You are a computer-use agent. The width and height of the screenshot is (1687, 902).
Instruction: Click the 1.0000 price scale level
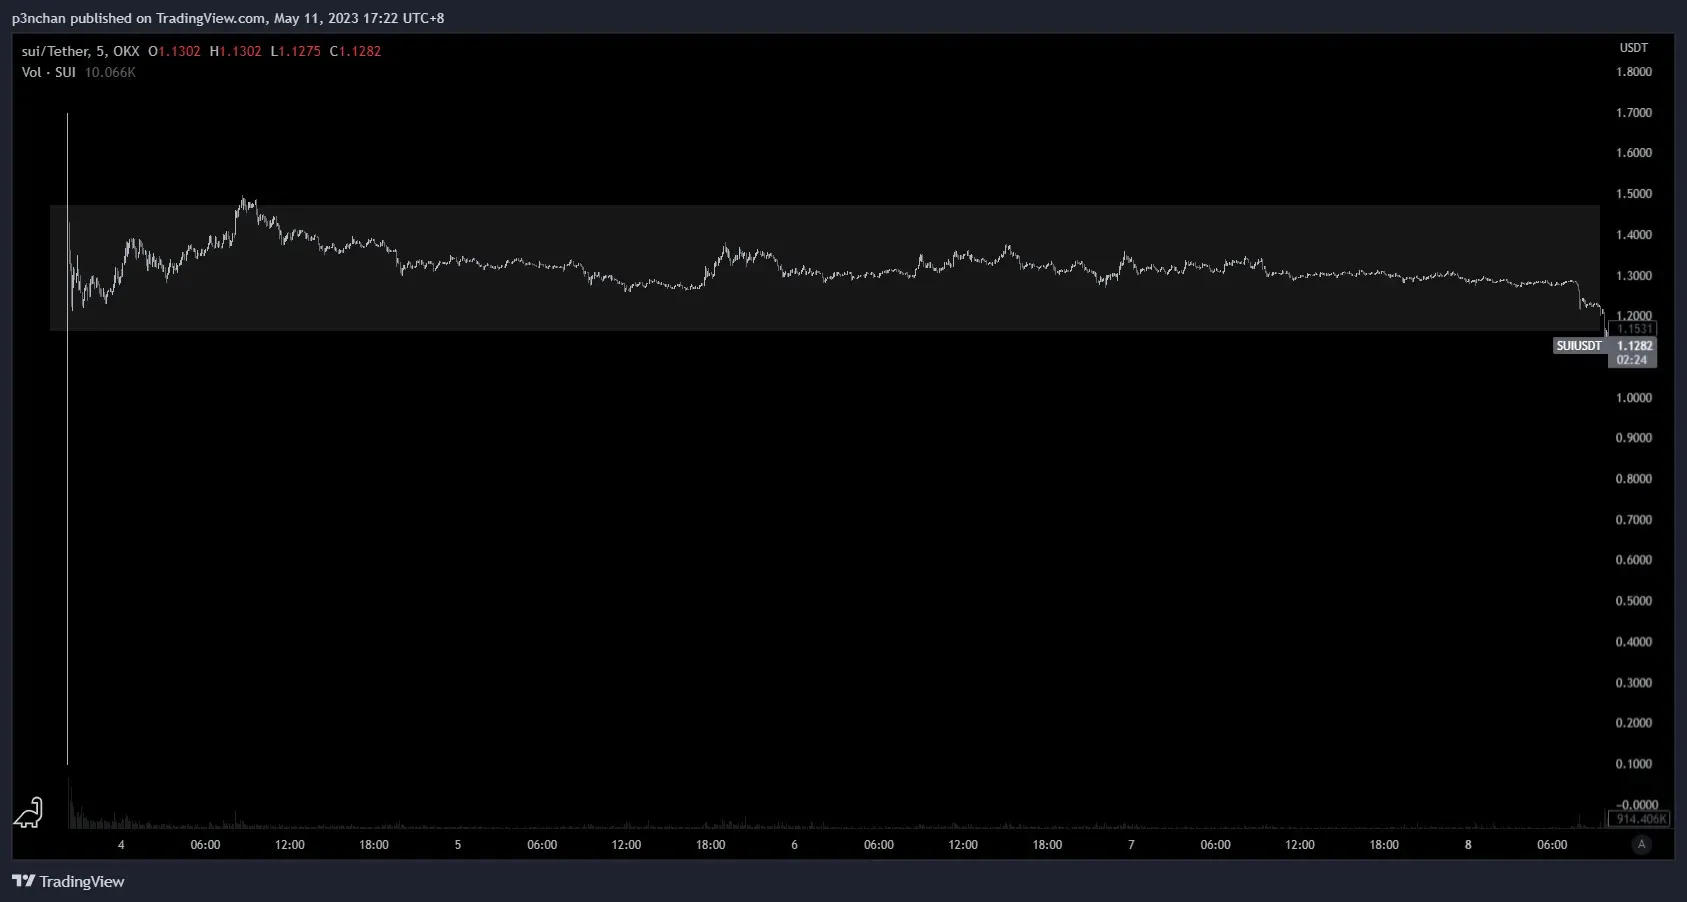pos(1634,398)
